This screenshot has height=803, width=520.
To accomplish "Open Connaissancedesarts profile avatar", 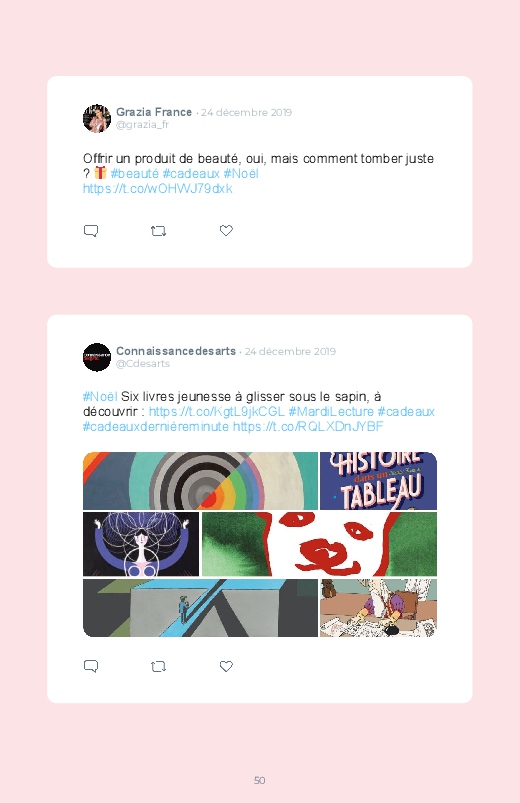I will tap(97, 357).
